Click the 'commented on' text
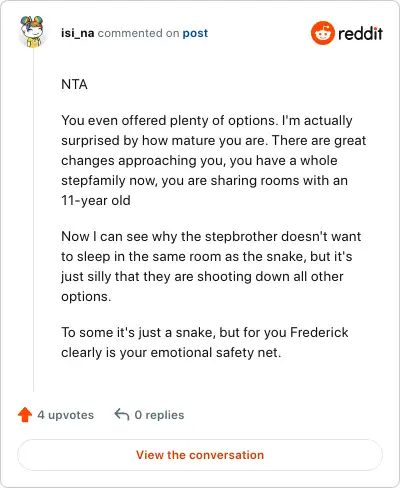 point(138,33)
